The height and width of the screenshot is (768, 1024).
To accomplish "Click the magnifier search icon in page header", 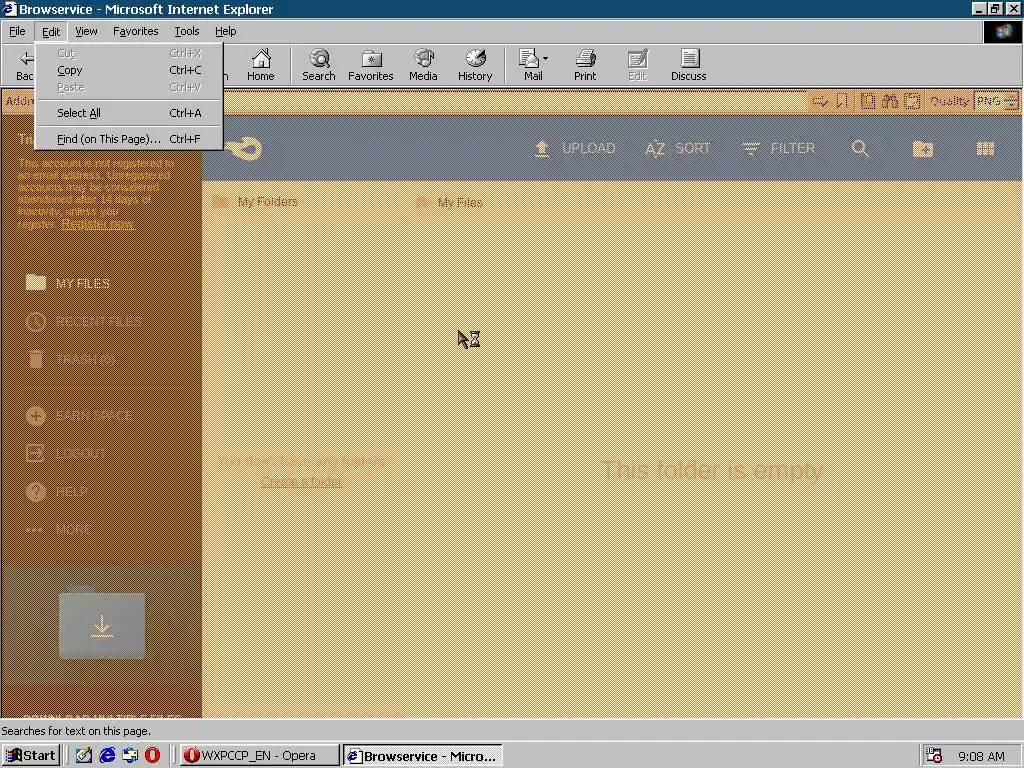I will click(860, 149).
